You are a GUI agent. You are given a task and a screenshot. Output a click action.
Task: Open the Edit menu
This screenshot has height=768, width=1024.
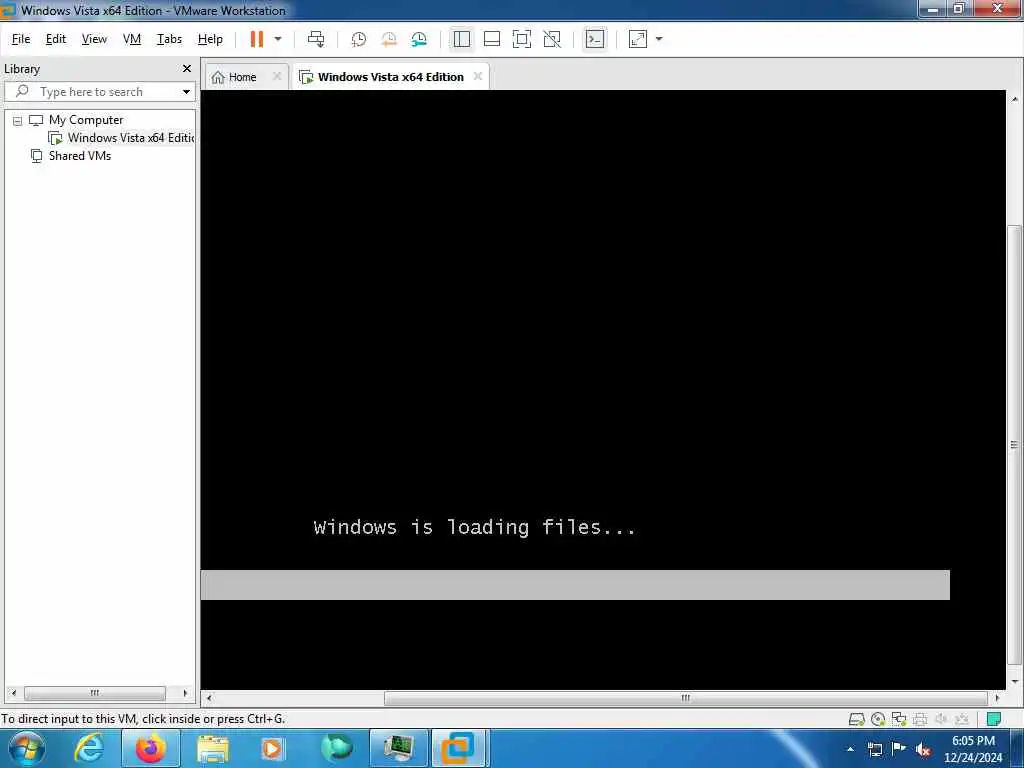pyautogui.click(x=56, y=39)
